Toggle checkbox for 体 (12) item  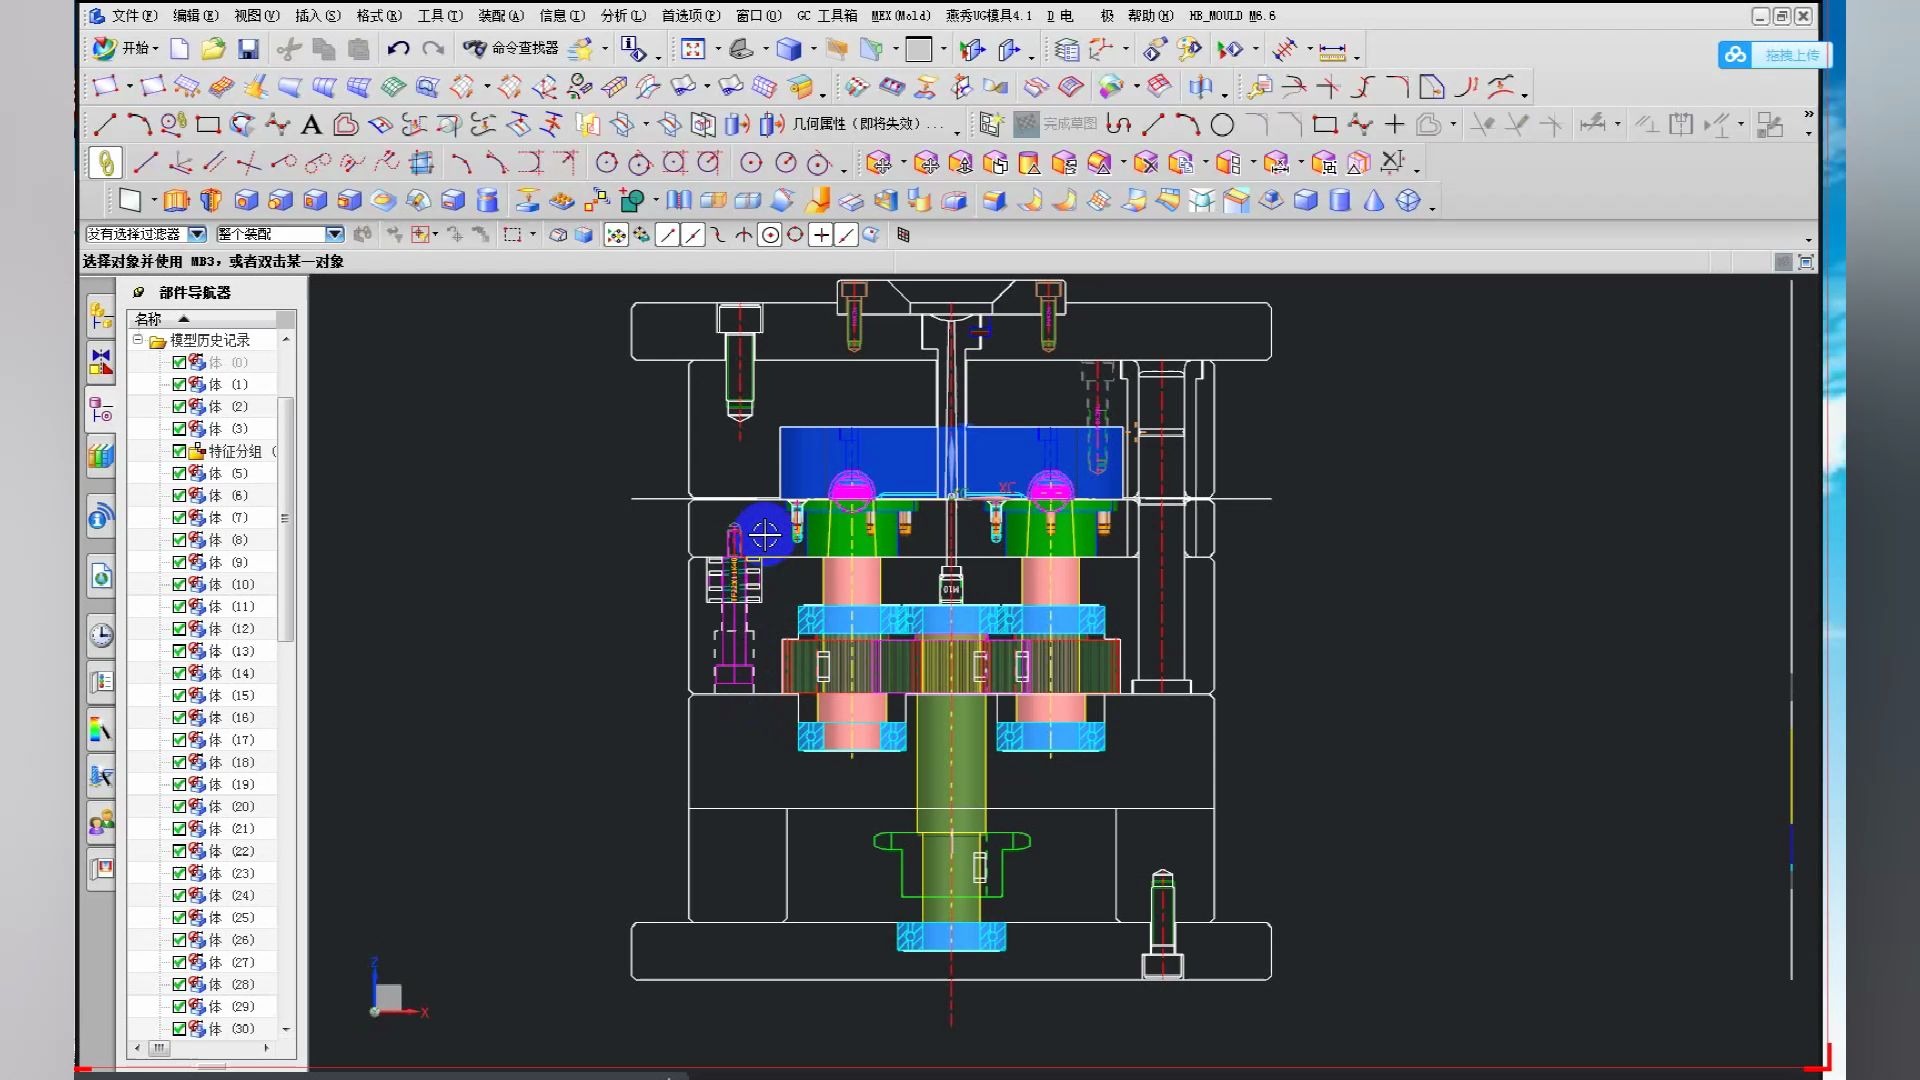click(179, 629)
